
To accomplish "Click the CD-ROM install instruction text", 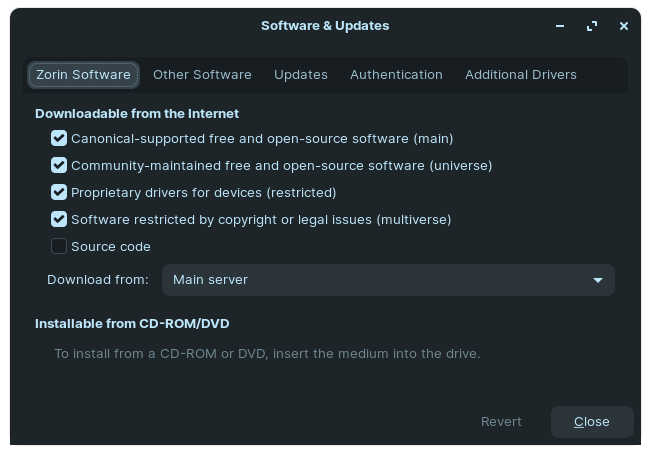I will point(267,354).
